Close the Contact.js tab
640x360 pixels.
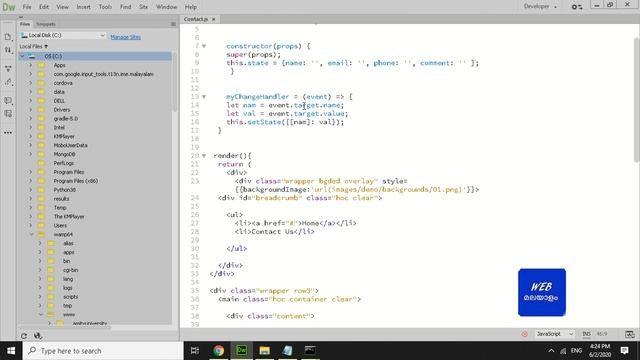[x=213, y=19]
